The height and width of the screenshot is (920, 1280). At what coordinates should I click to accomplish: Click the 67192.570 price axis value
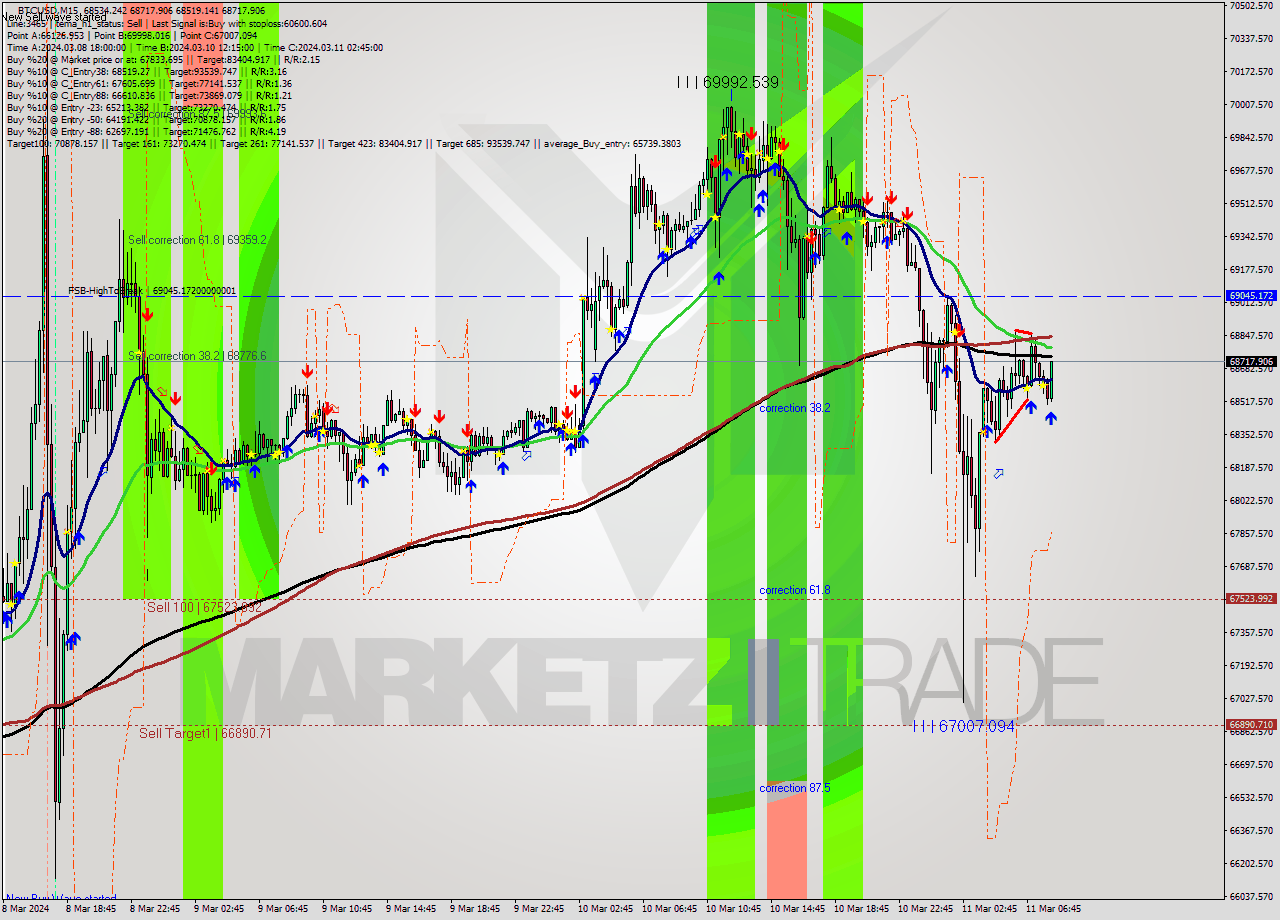click(1251, 665)
